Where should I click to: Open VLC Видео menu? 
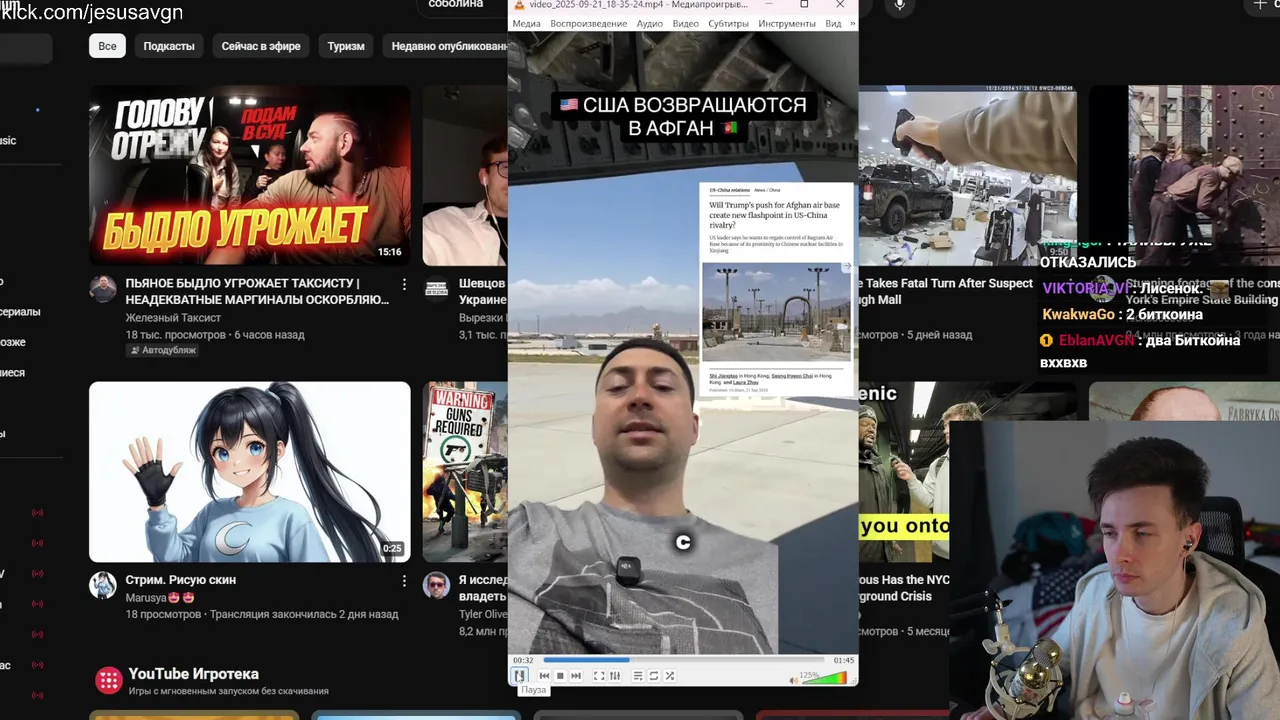tap(686, 24)
